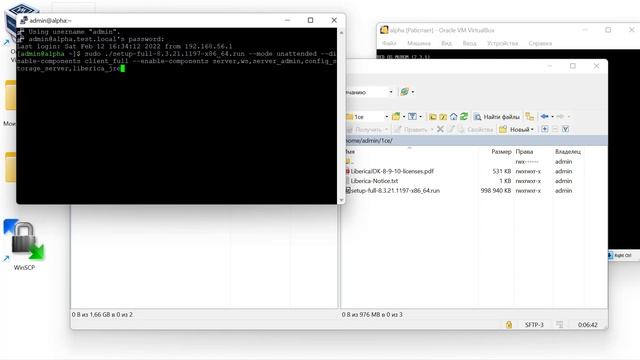Click the filter icon in WinSCP remote toolbar
This screenshot has height=360, width=640.
(x=412, y=117)
